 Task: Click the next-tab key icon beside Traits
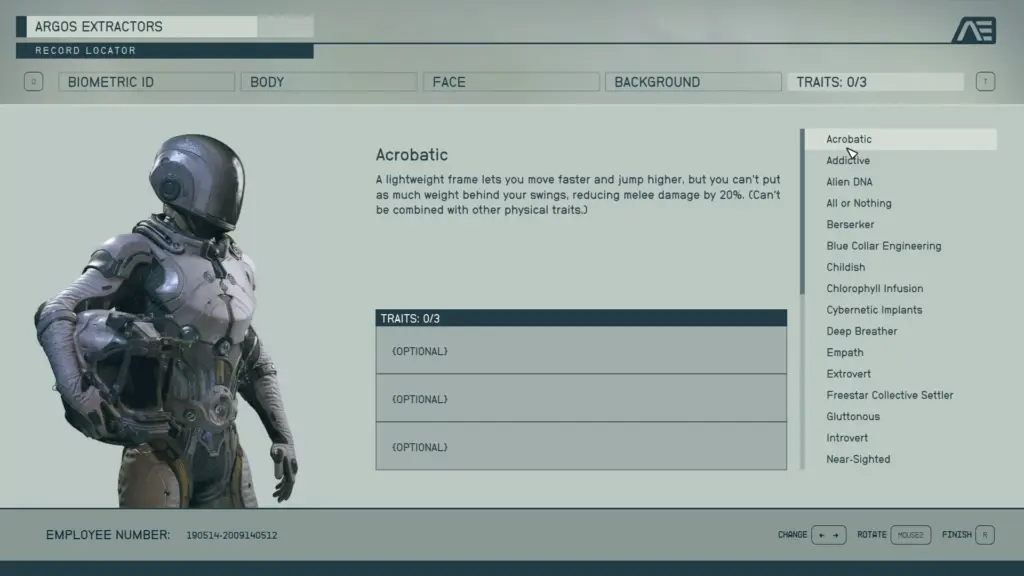(x=985, y=82)
